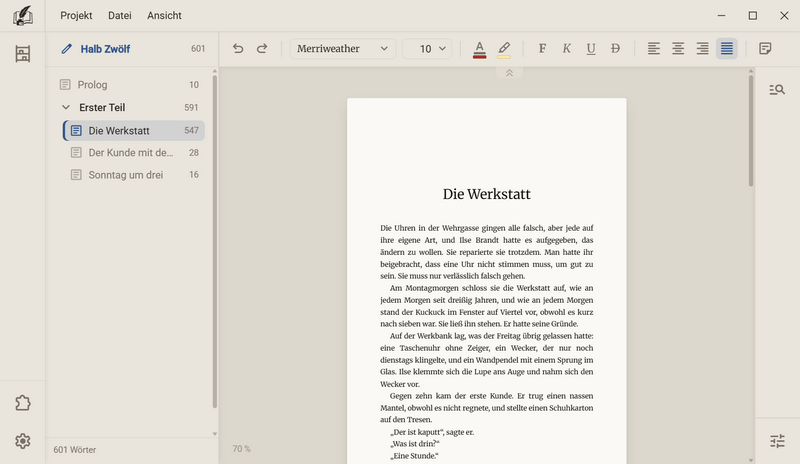The image size is (800, 464).
Task: Maximize the application window
Action: pos(753,16)
